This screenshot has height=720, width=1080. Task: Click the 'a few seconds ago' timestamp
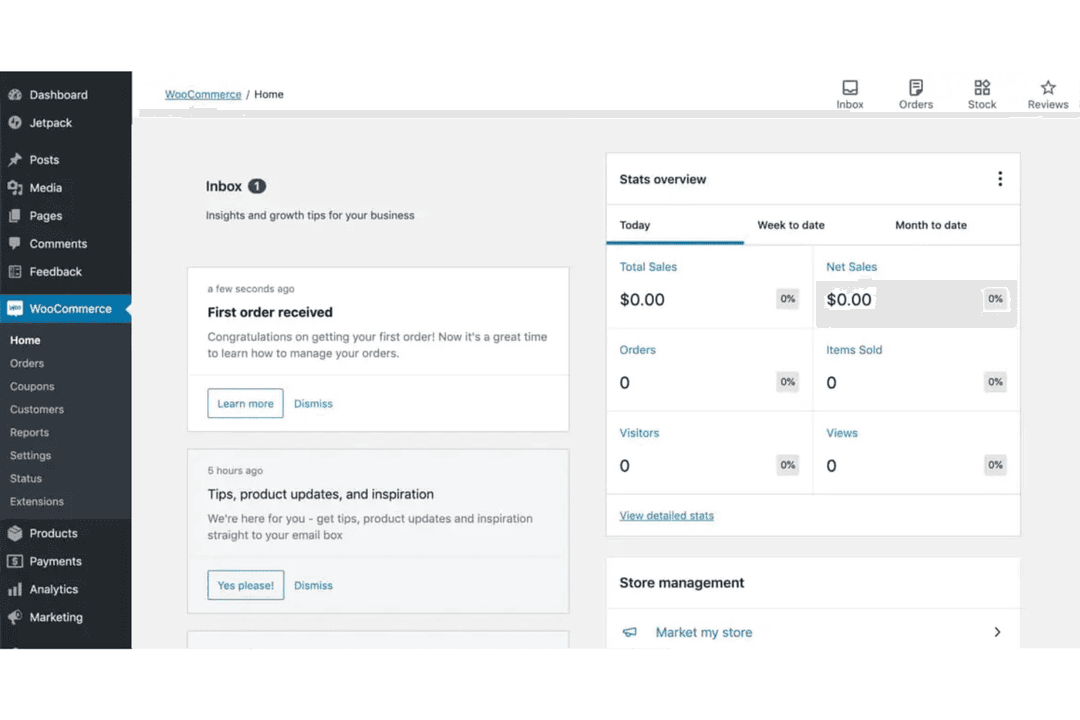[251, 289]
